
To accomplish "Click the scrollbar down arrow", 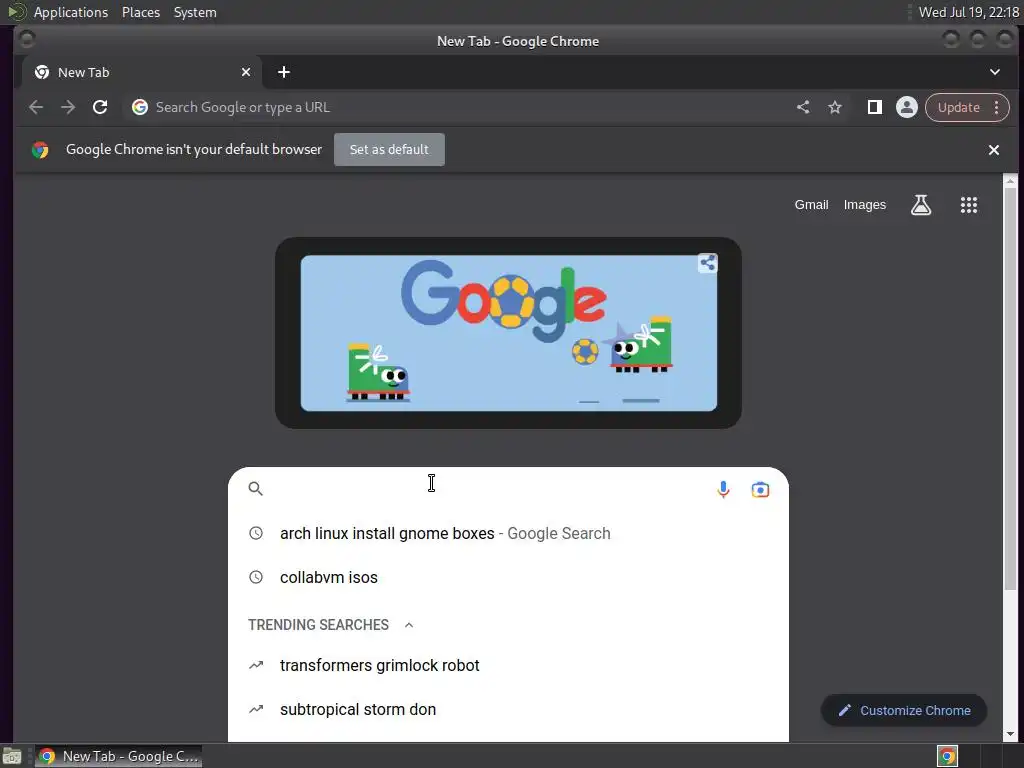I will [x=1010, y=734].
